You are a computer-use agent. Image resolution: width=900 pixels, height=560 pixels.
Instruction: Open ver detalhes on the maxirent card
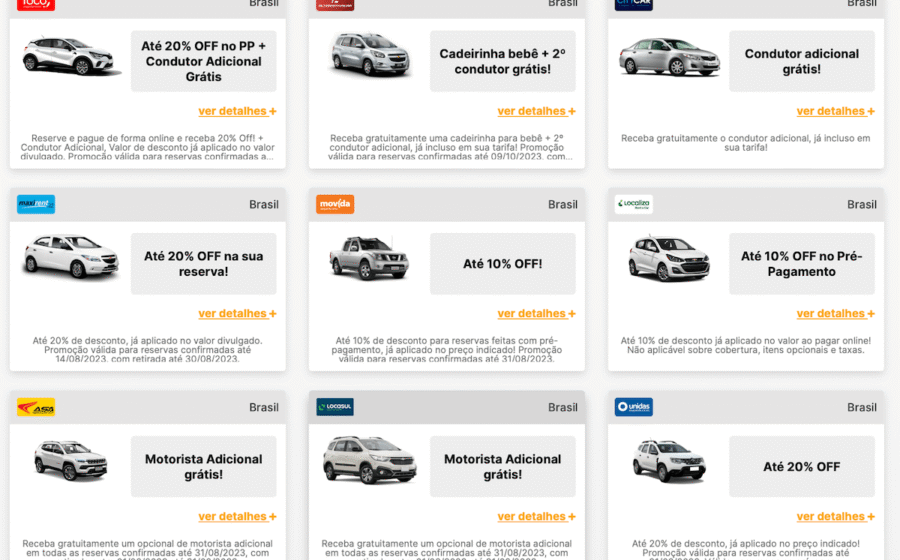pos(237,314)
